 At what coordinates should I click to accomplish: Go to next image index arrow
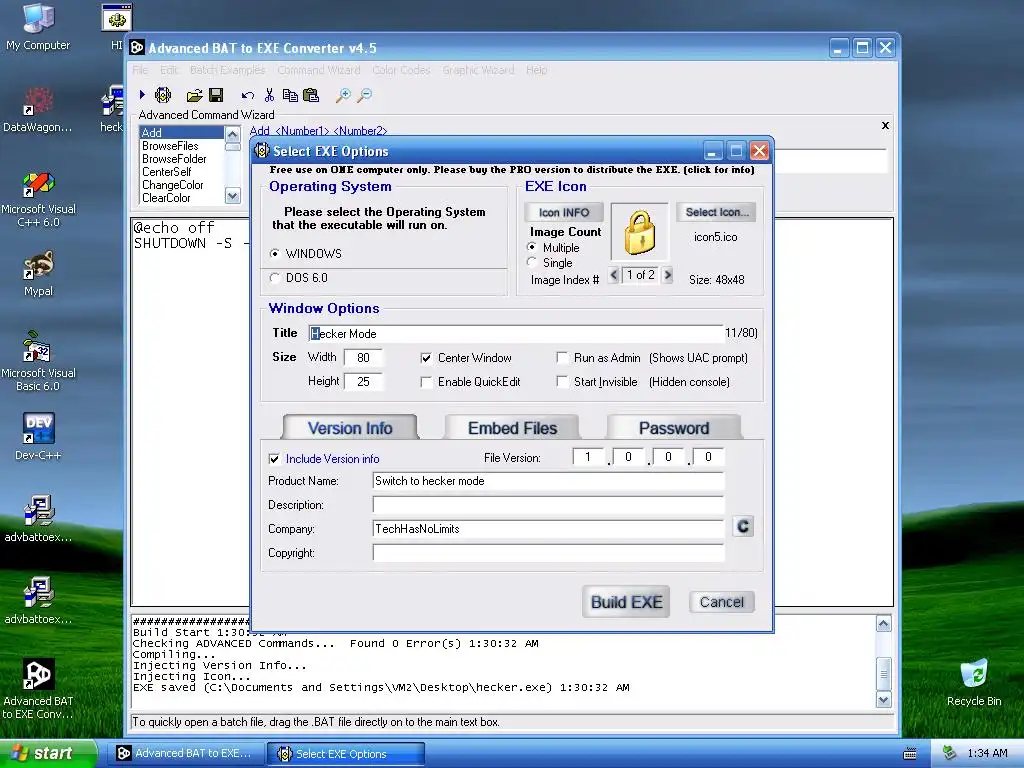click(667, 275)
